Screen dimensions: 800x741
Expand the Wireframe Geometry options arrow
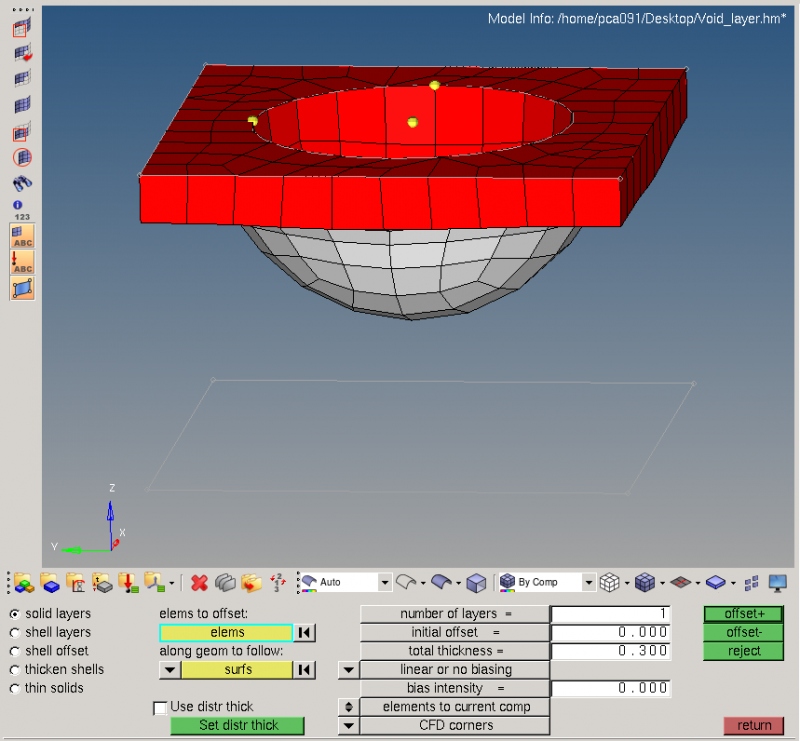pos(423,583)
